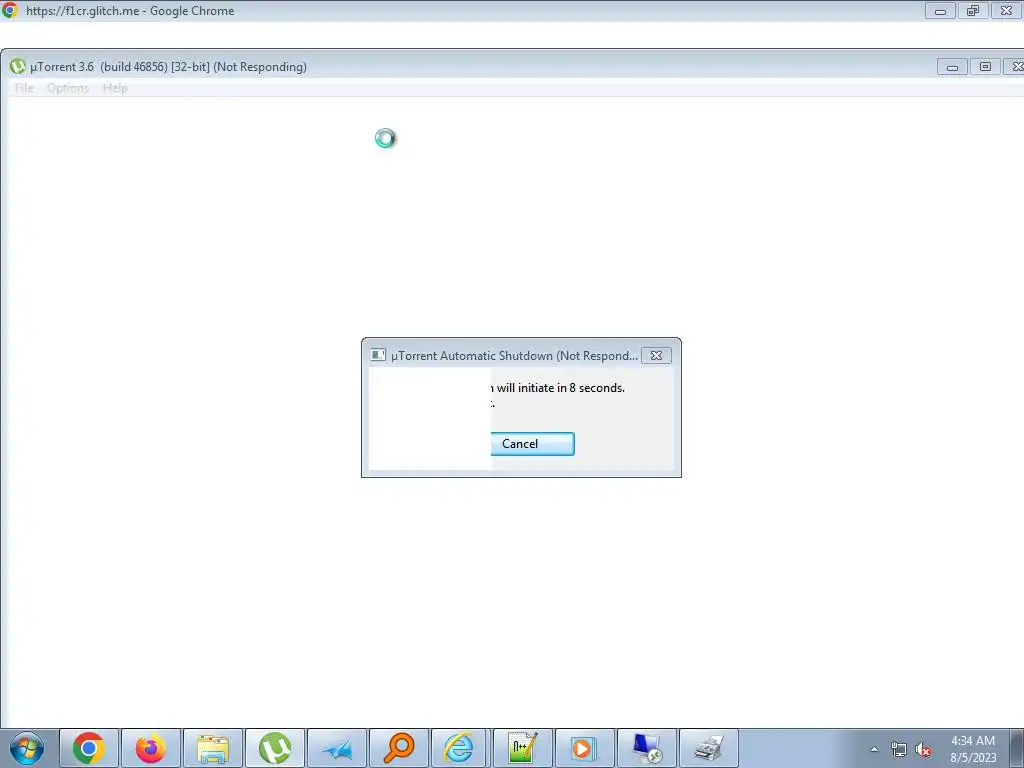Launch Internet Explorer from the taskbar
Image resolution: width=1024 pixels, height=768 pixels.
[x=459, y=748]
